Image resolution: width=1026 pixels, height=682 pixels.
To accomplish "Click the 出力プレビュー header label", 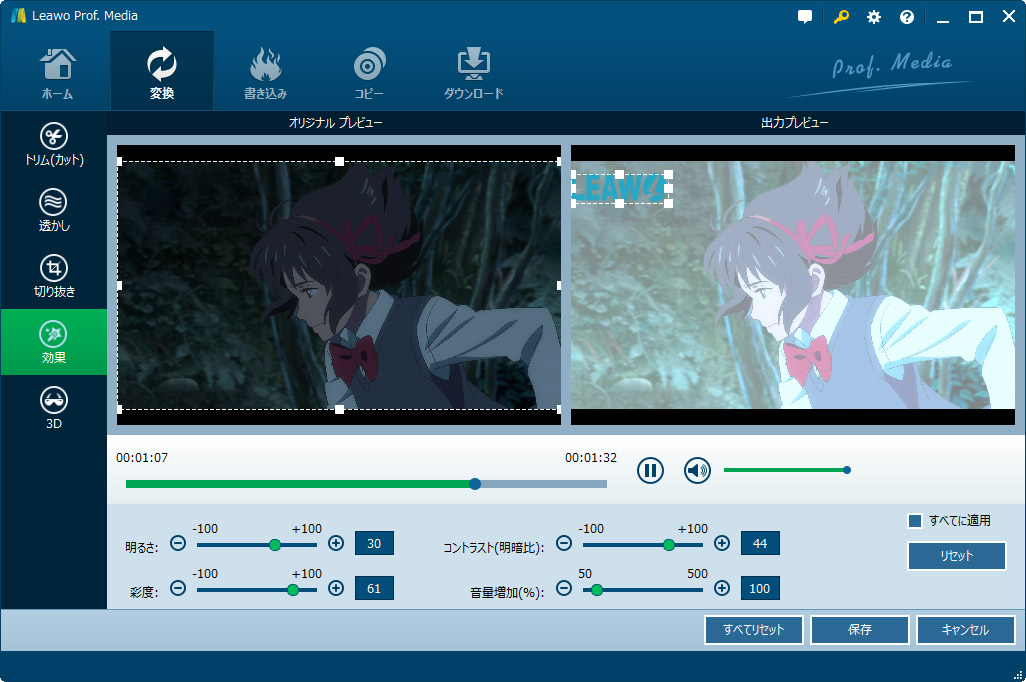I will click(x=794, y=122).
